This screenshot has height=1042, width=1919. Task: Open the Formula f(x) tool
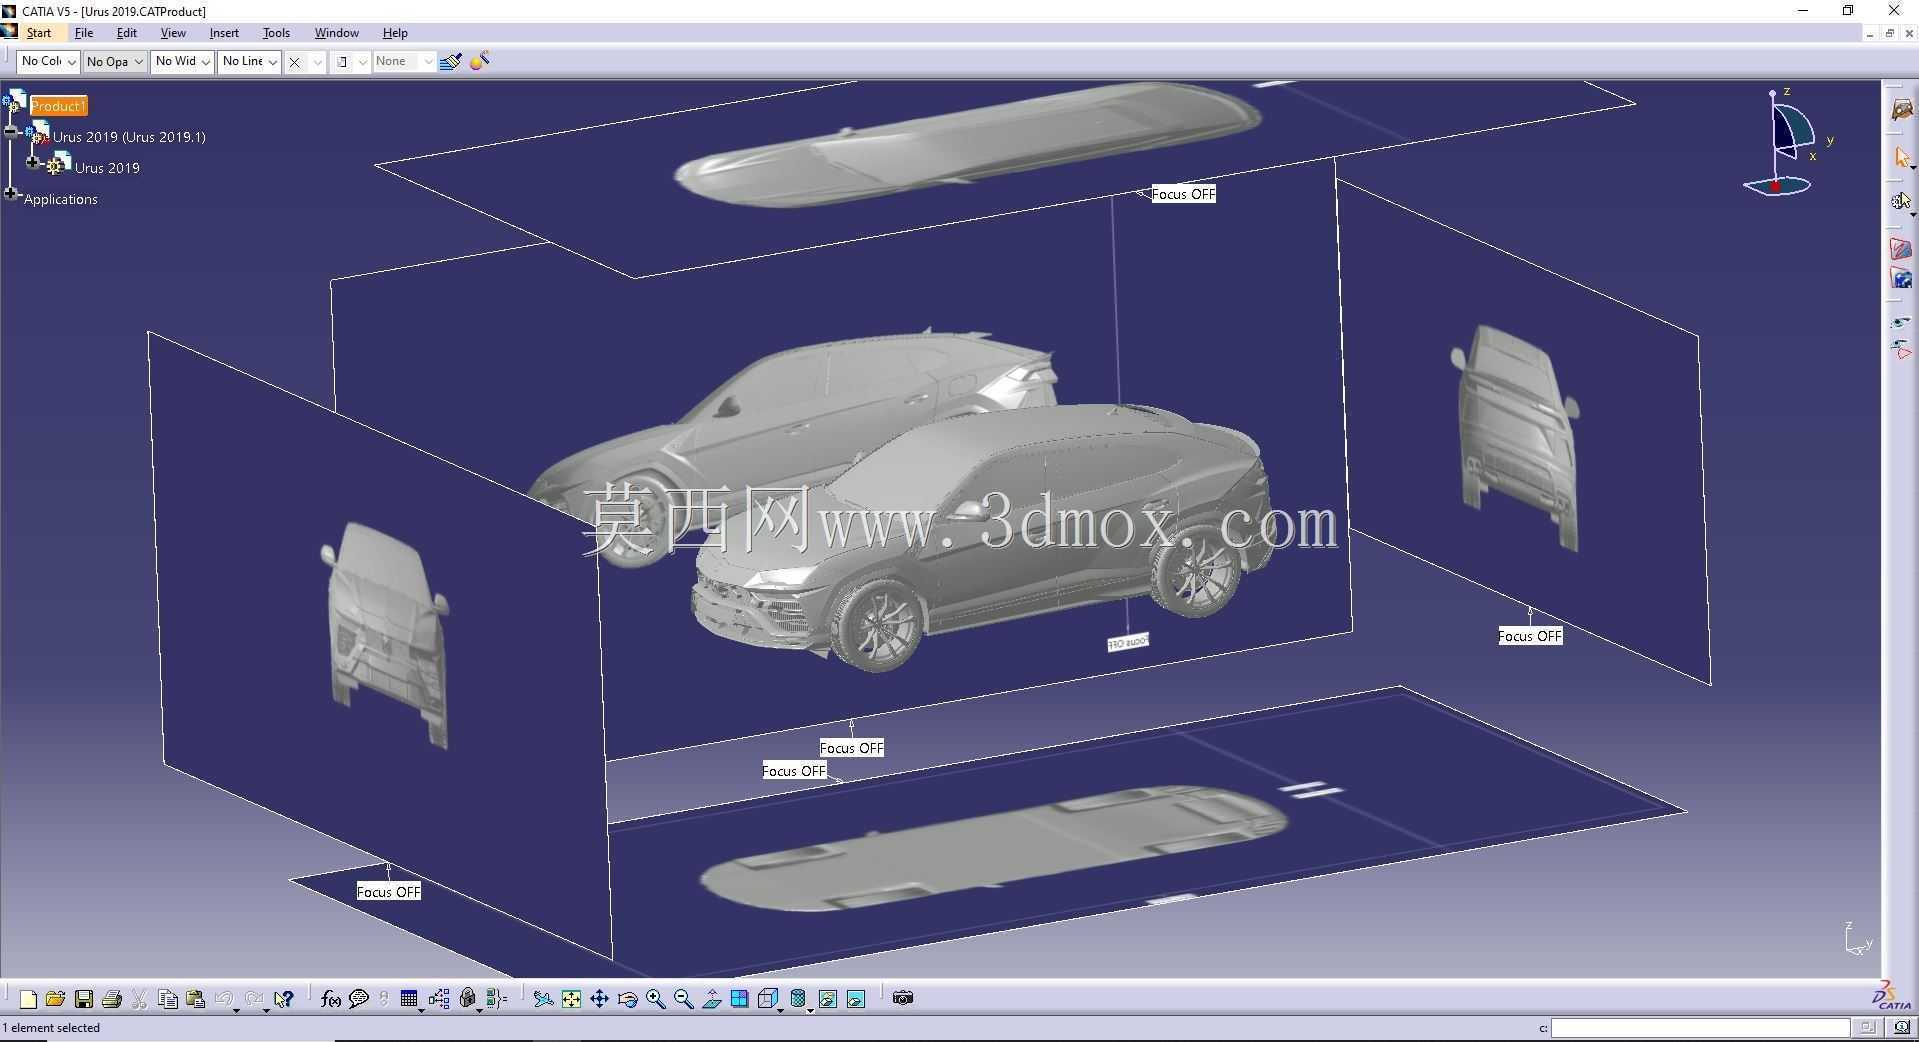[x=331, y=998]
